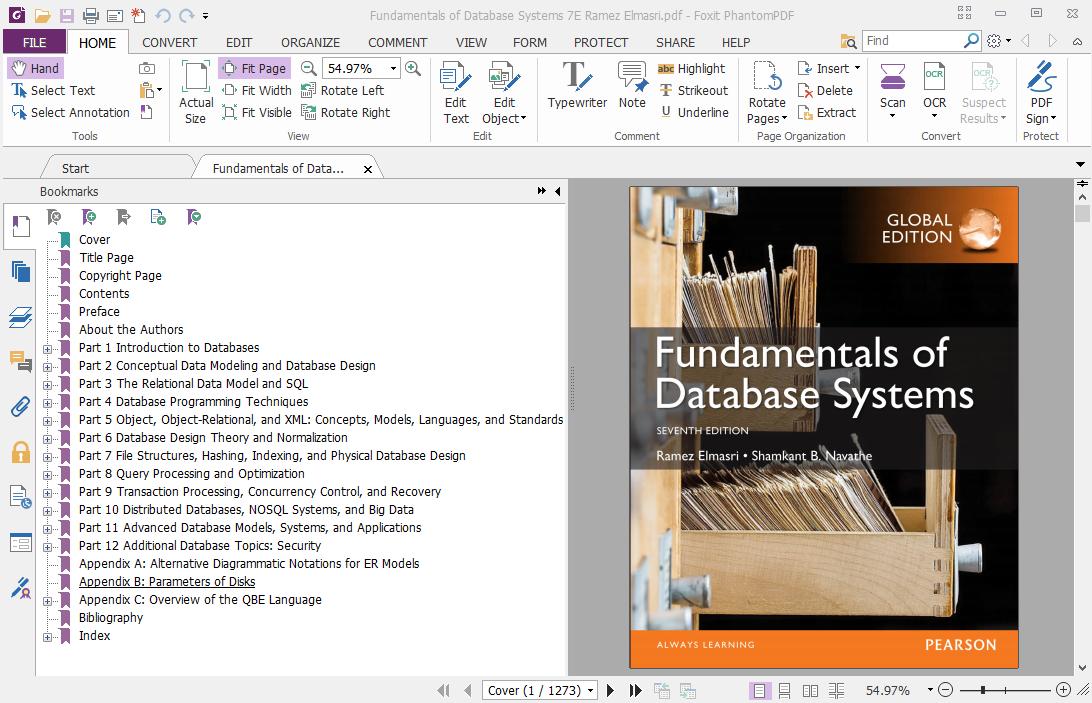
Task: Open the Bookmarks panel icon
Action: [20, 226]
